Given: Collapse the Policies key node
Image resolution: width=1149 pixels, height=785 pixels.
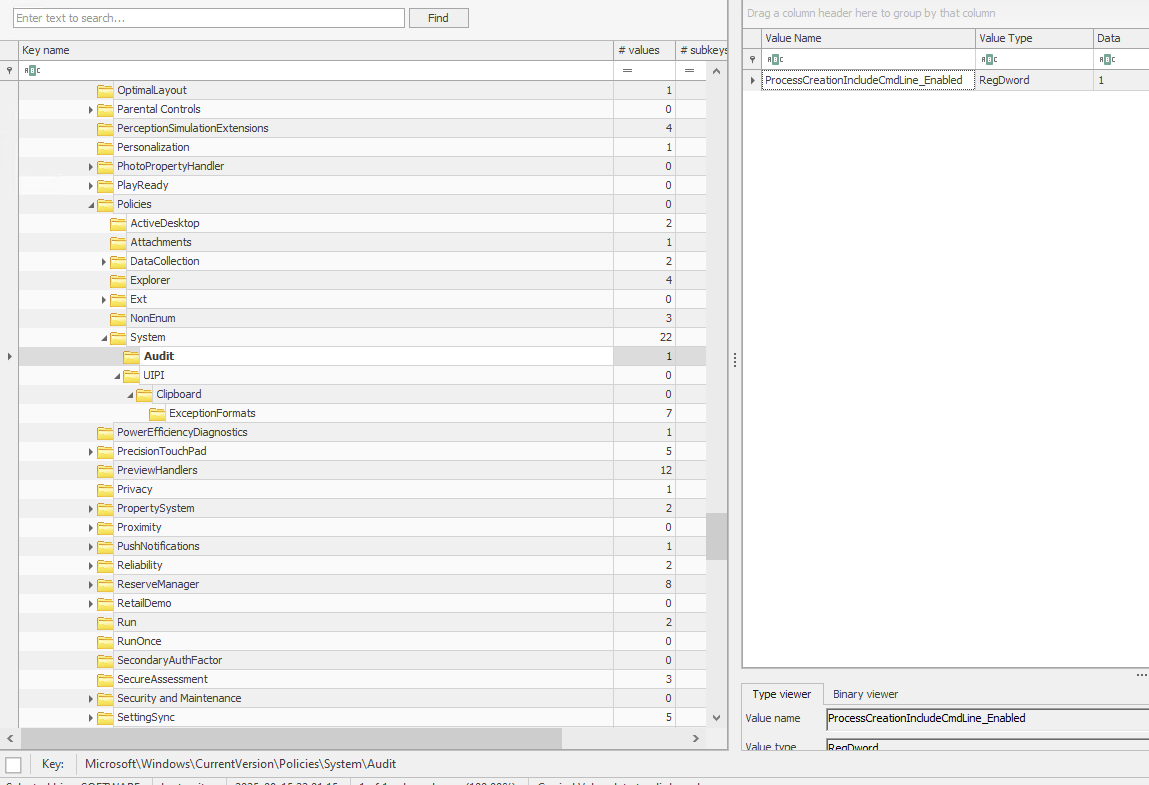Looking at the screenshot, I should [x=91, y=205].
